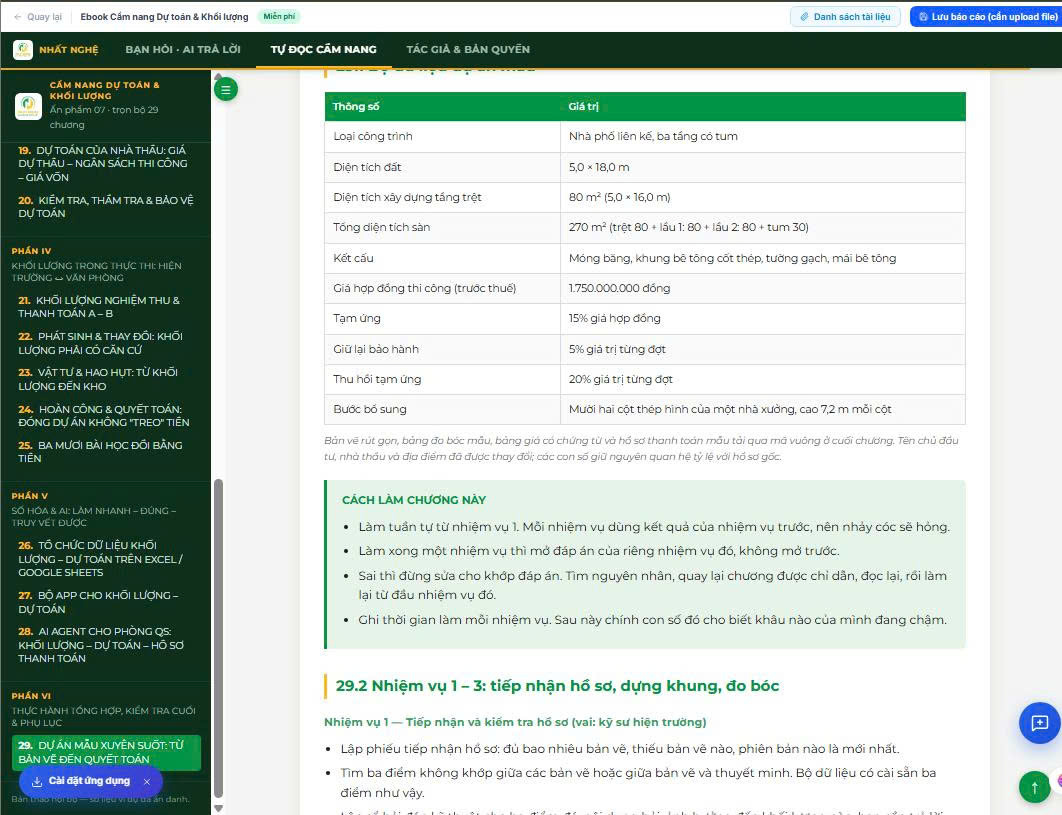The height and width of the screenshot is (815, 1062).
Task: Click the sidebar vertical scrollbar thumb
Action: pyautogui.click(x=218, y=638)
